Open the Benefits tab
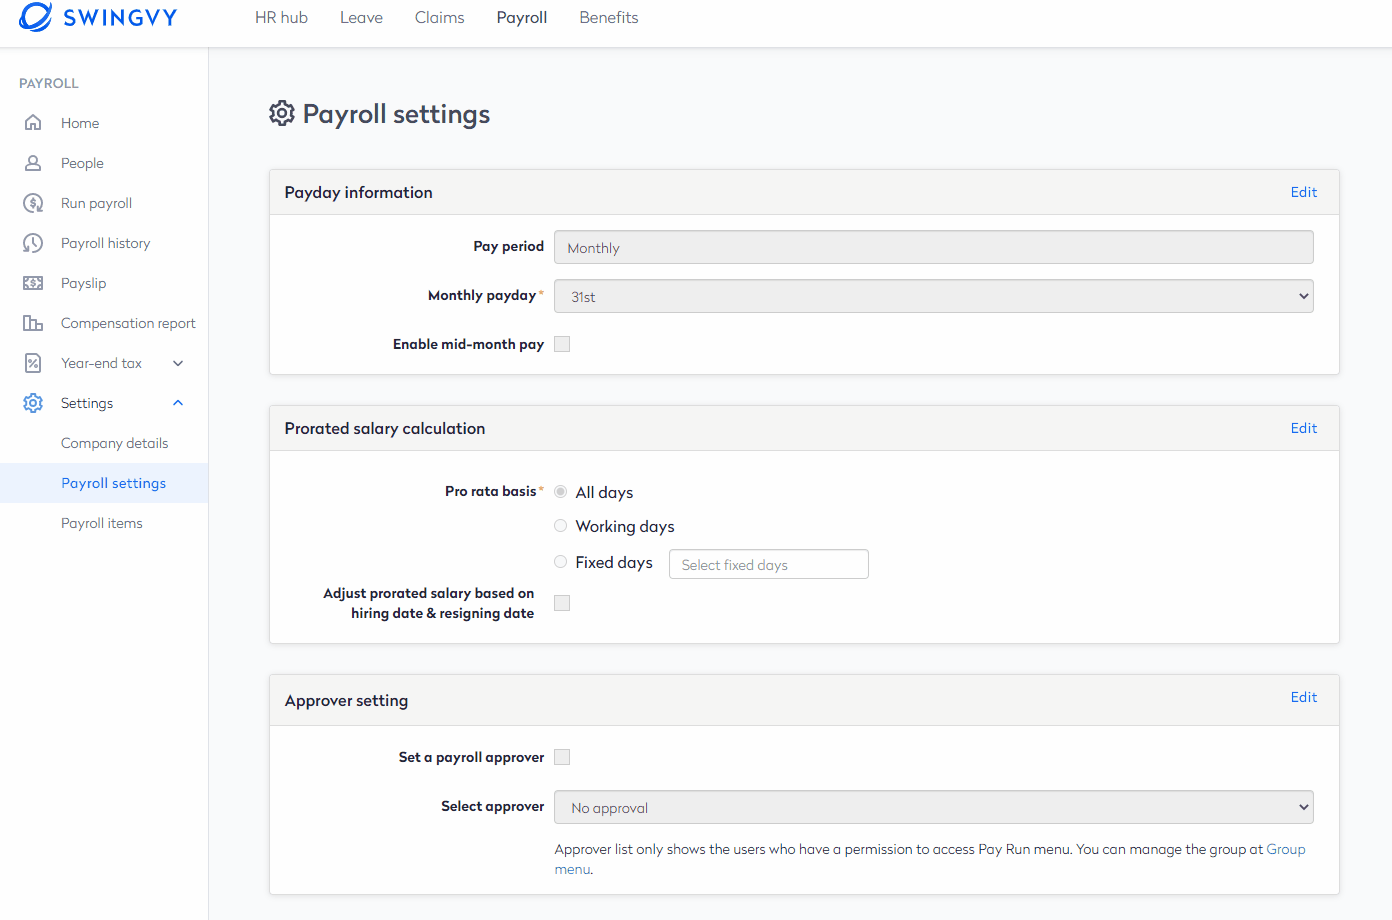 click(608, 17)
